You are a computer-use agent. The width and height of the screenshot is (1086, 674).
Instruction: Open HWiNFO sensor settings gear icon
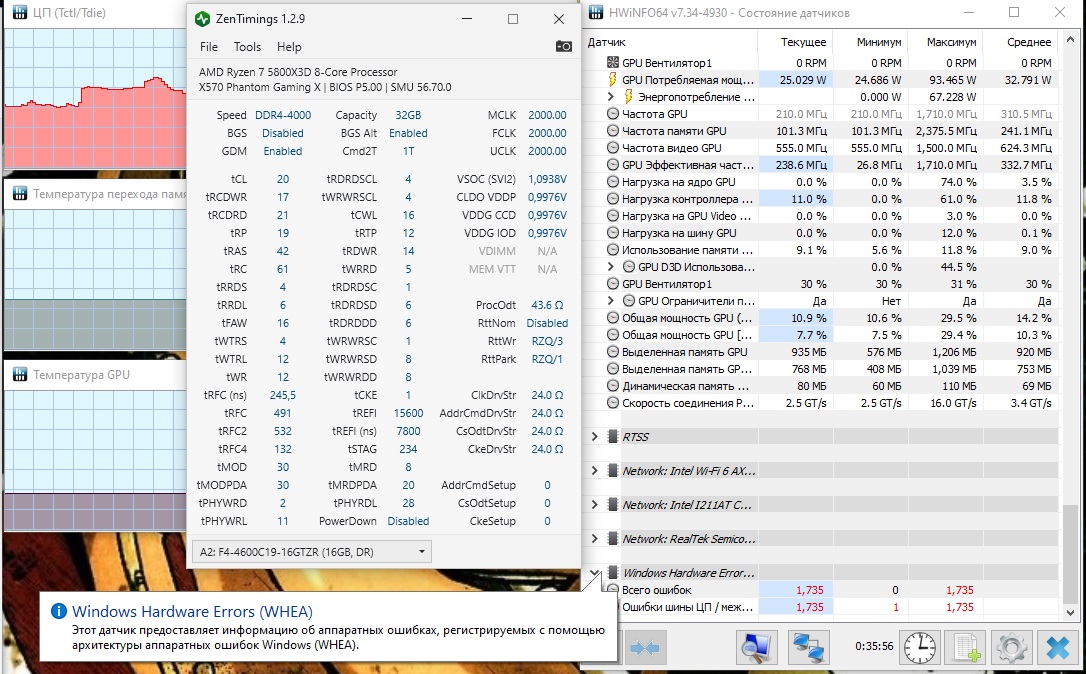coord(1012,648)
